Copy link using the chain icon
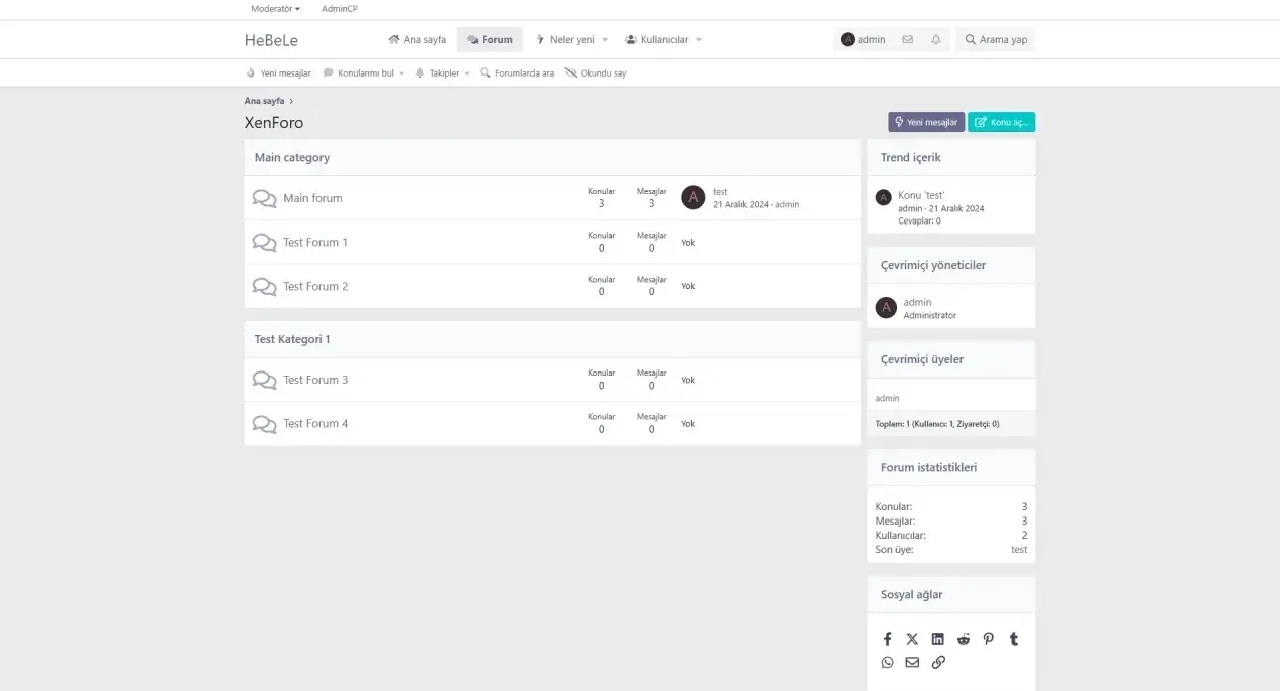Image resolution: width=1280 pixels, height=691 pixels. pyautogui.click(x=937, y=662)
